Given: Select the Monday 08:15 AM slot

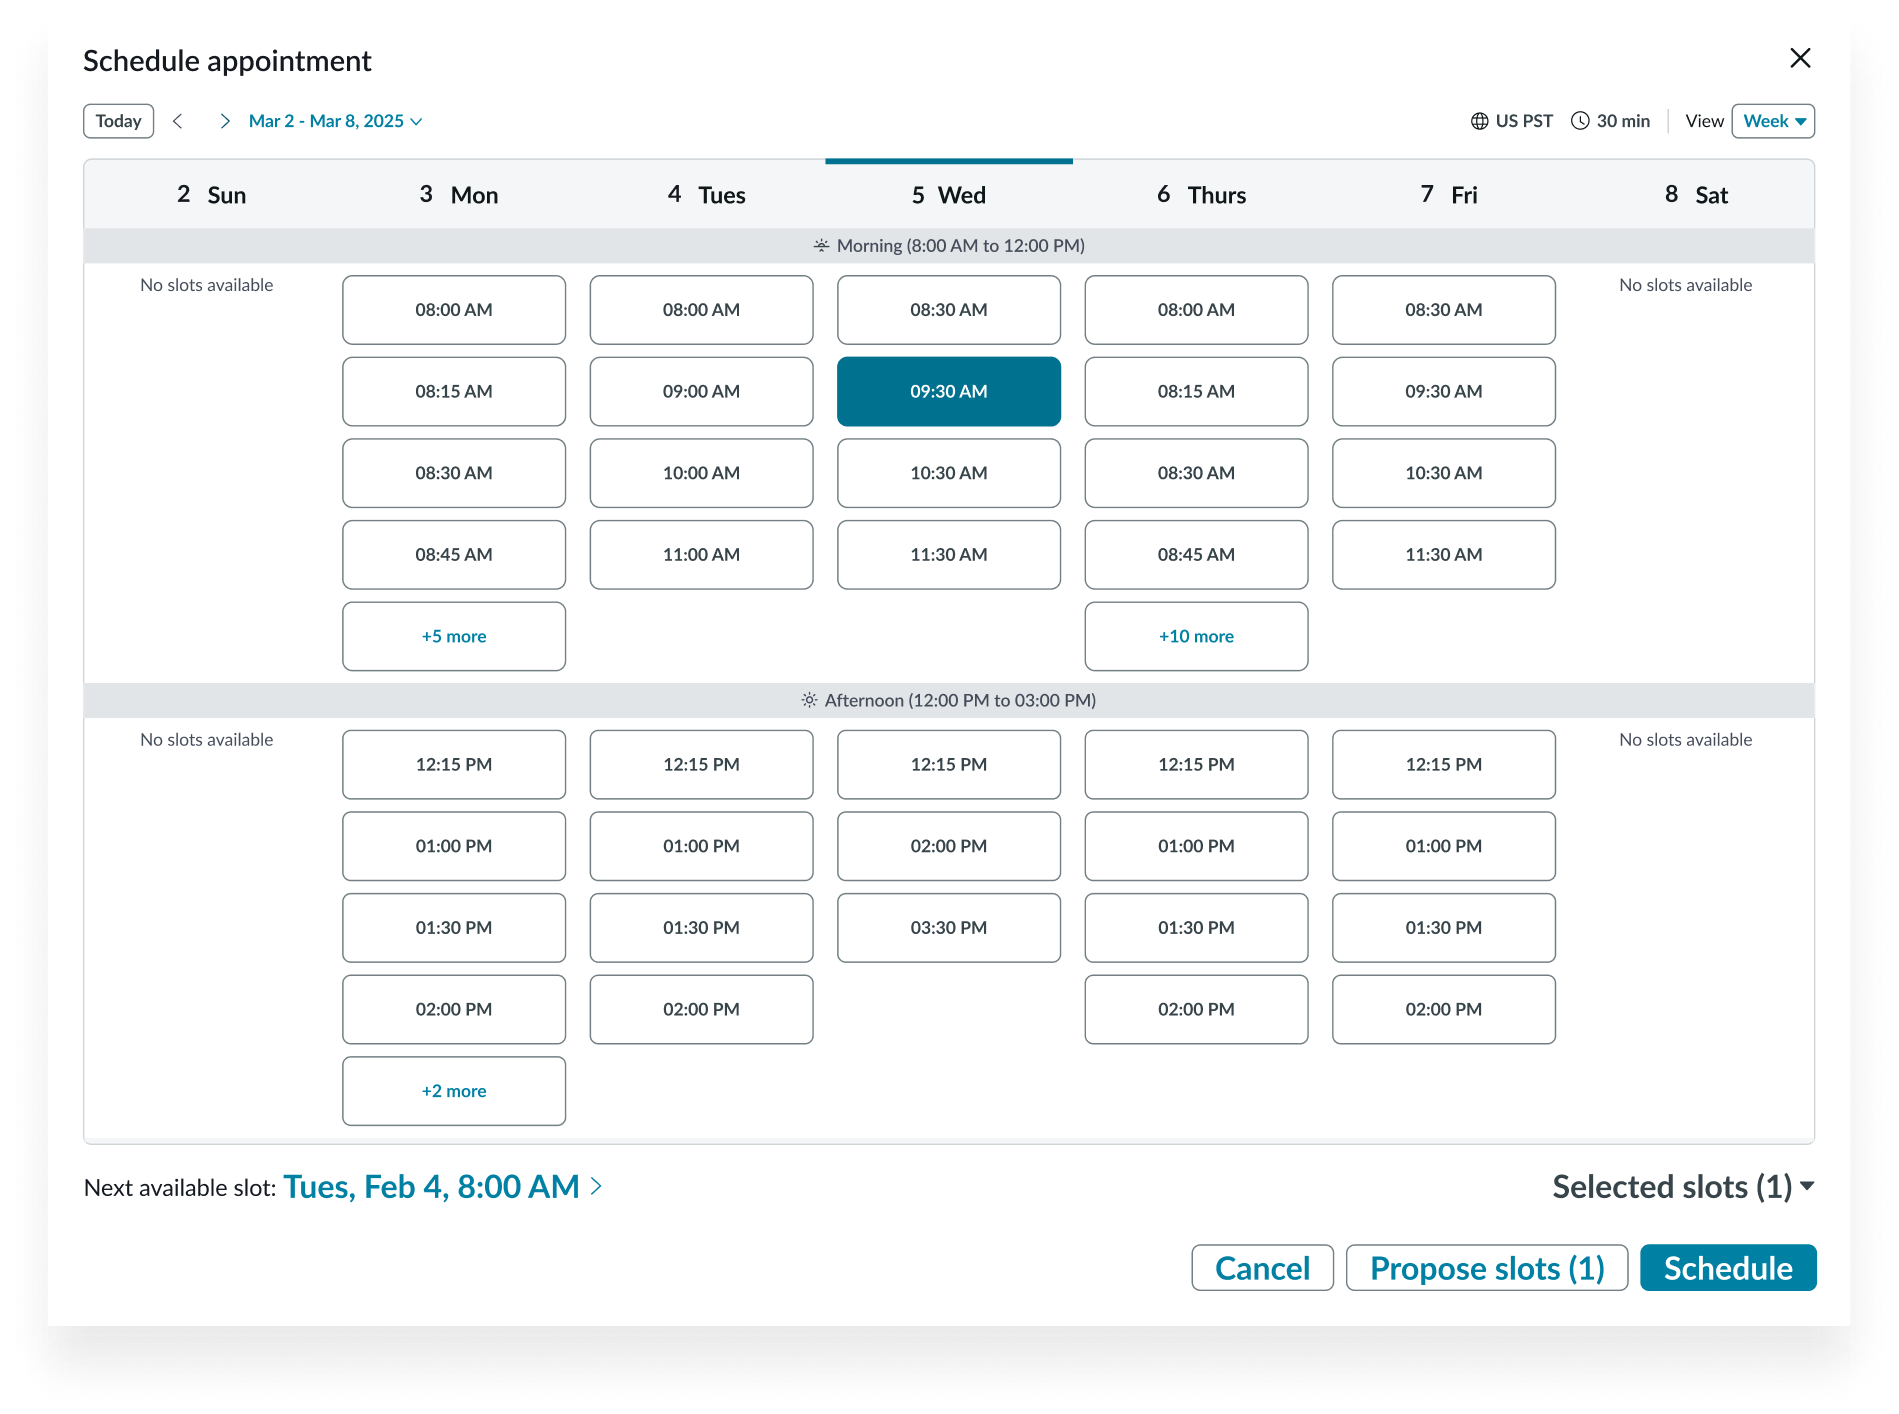Looking at the screenshot, I should tap(454, 392).
